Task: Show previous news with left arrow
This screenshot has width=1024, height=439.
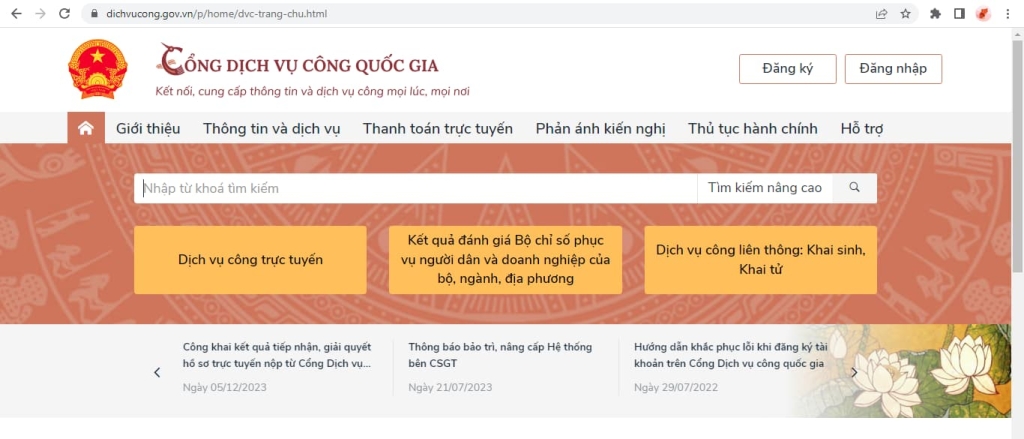Action: tap(157, 372)
